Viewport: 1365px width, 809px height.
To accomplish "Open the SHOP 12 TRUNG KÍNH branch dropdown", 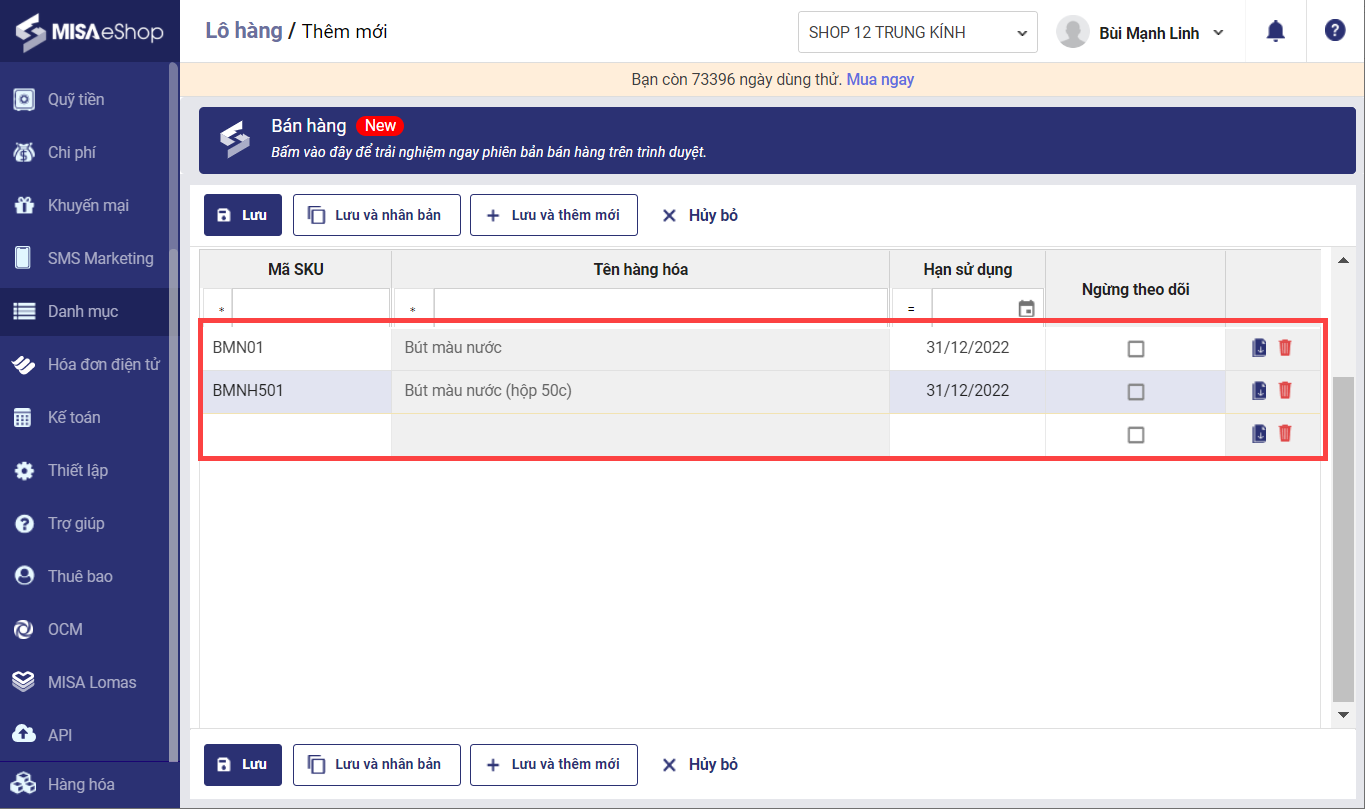I will (x=918, y=32).
